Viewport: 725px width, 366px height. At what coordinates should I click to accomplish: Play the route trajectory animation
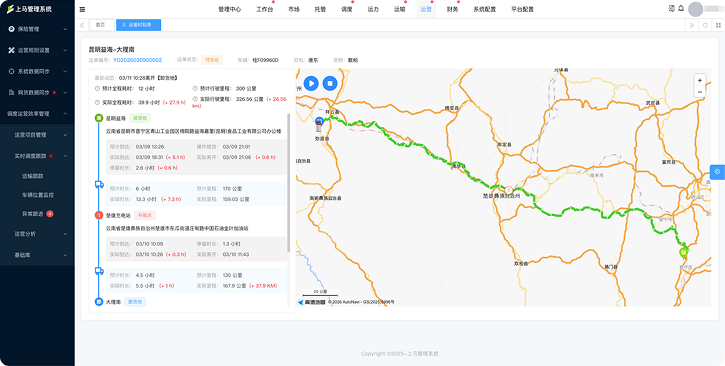311,83
